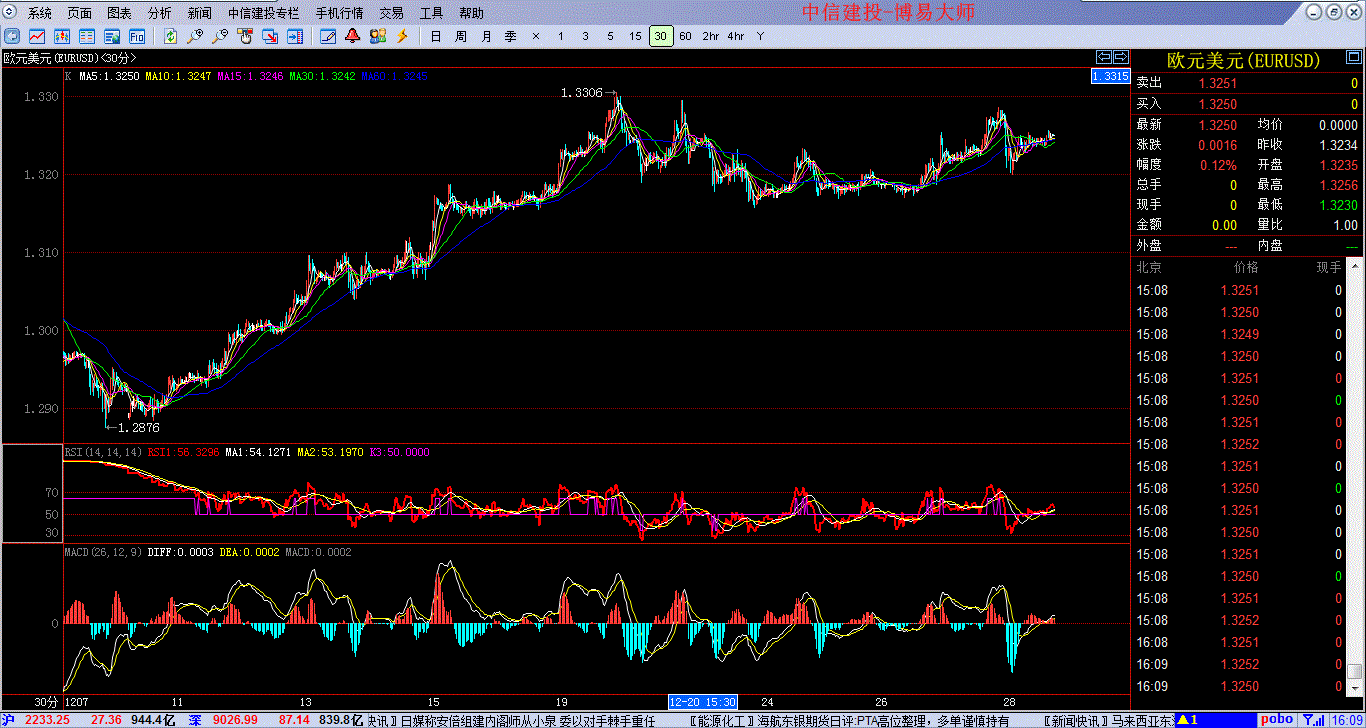The width and height of the screenshot is (1366, 728).
Task: Click the lightning bolt quick trade icon
Action: click(x=402, y=36)
